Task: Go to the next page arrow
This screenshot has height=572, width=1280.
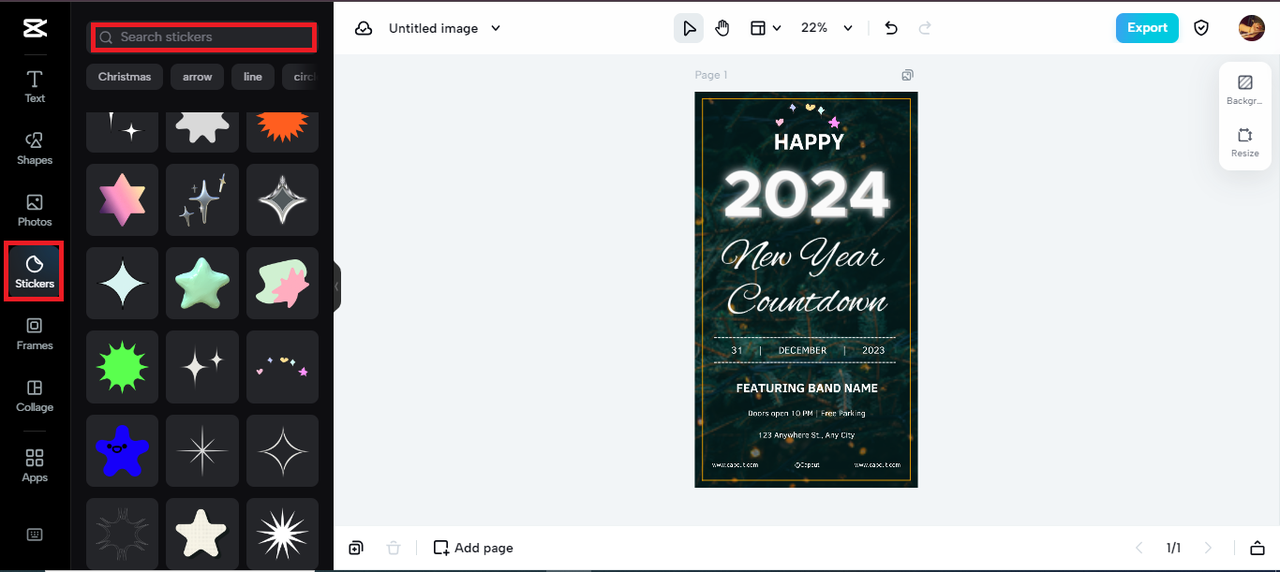Action: tap(1208, 548)
